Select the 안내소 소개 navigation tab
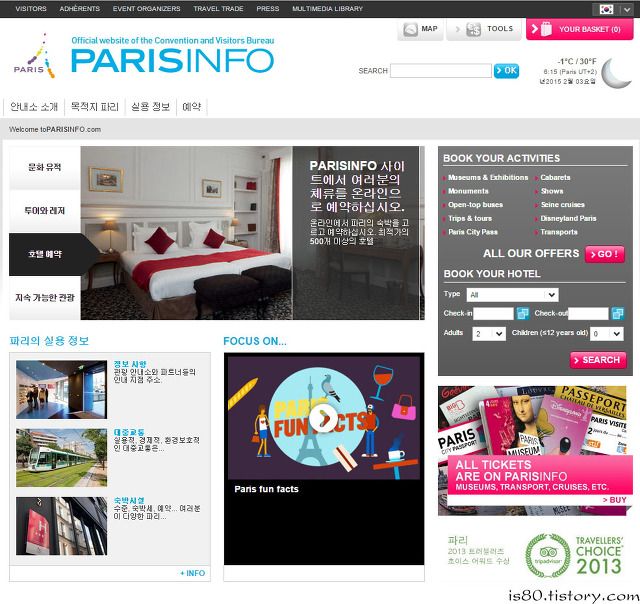This screenshot has height=604, width=640. click(x=34, y=107)
